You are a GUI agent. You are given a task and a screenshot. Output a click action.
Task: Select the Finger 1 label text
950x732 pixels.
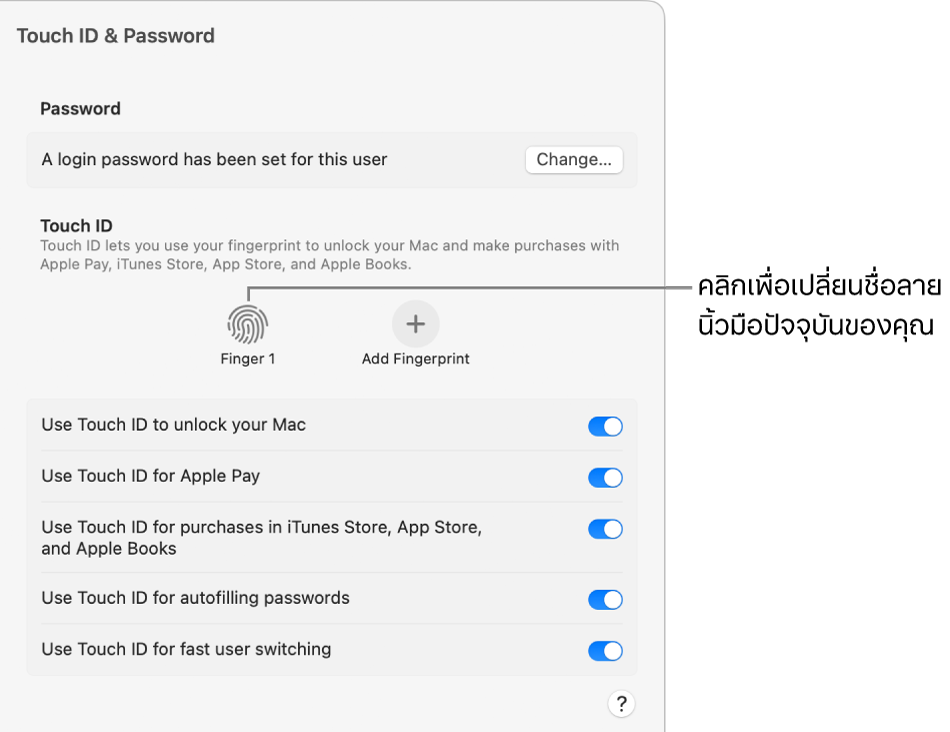(247, 357)
